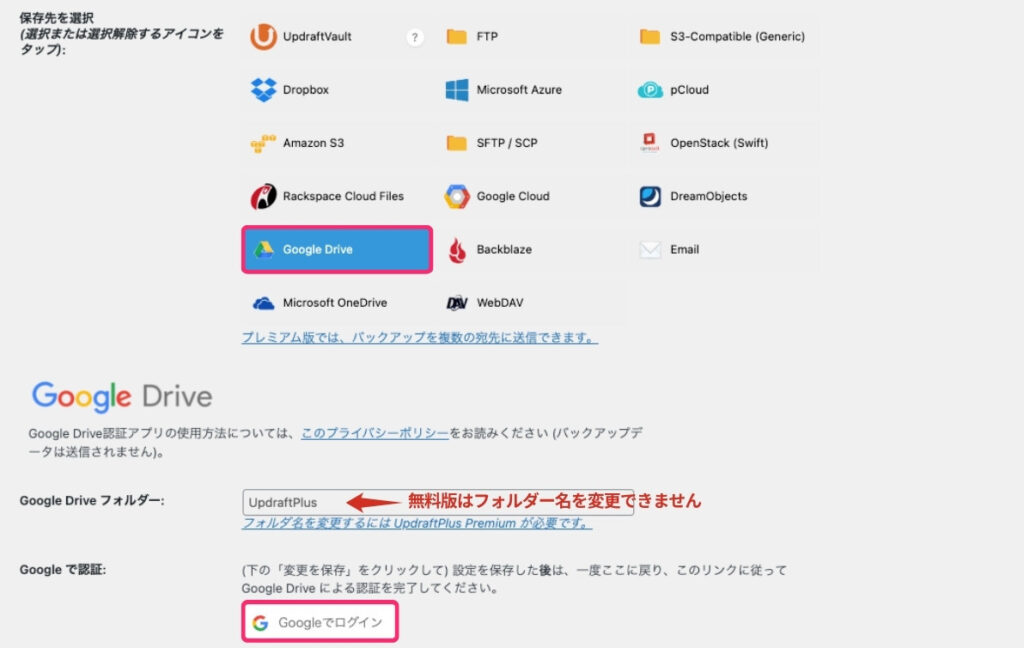Click the "Backblaze" label text
This screenshot has height=648, width=1024.
tap(504, 250)
